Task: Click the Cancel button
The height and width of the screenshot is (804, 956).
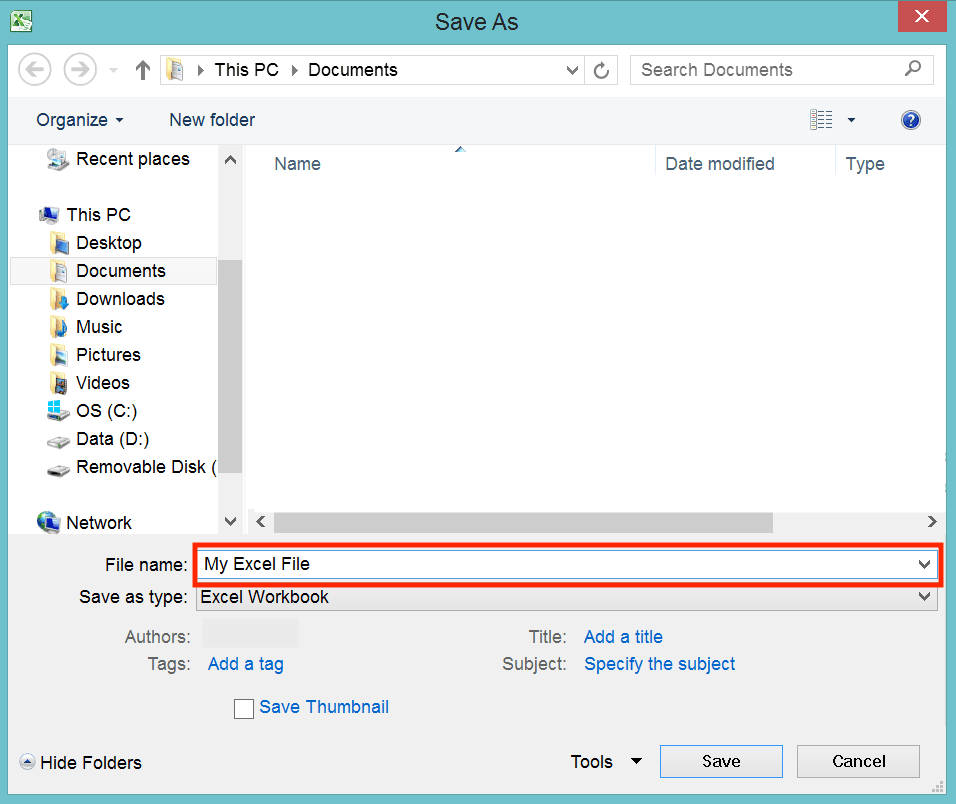Action: click(x=858, y=761)
